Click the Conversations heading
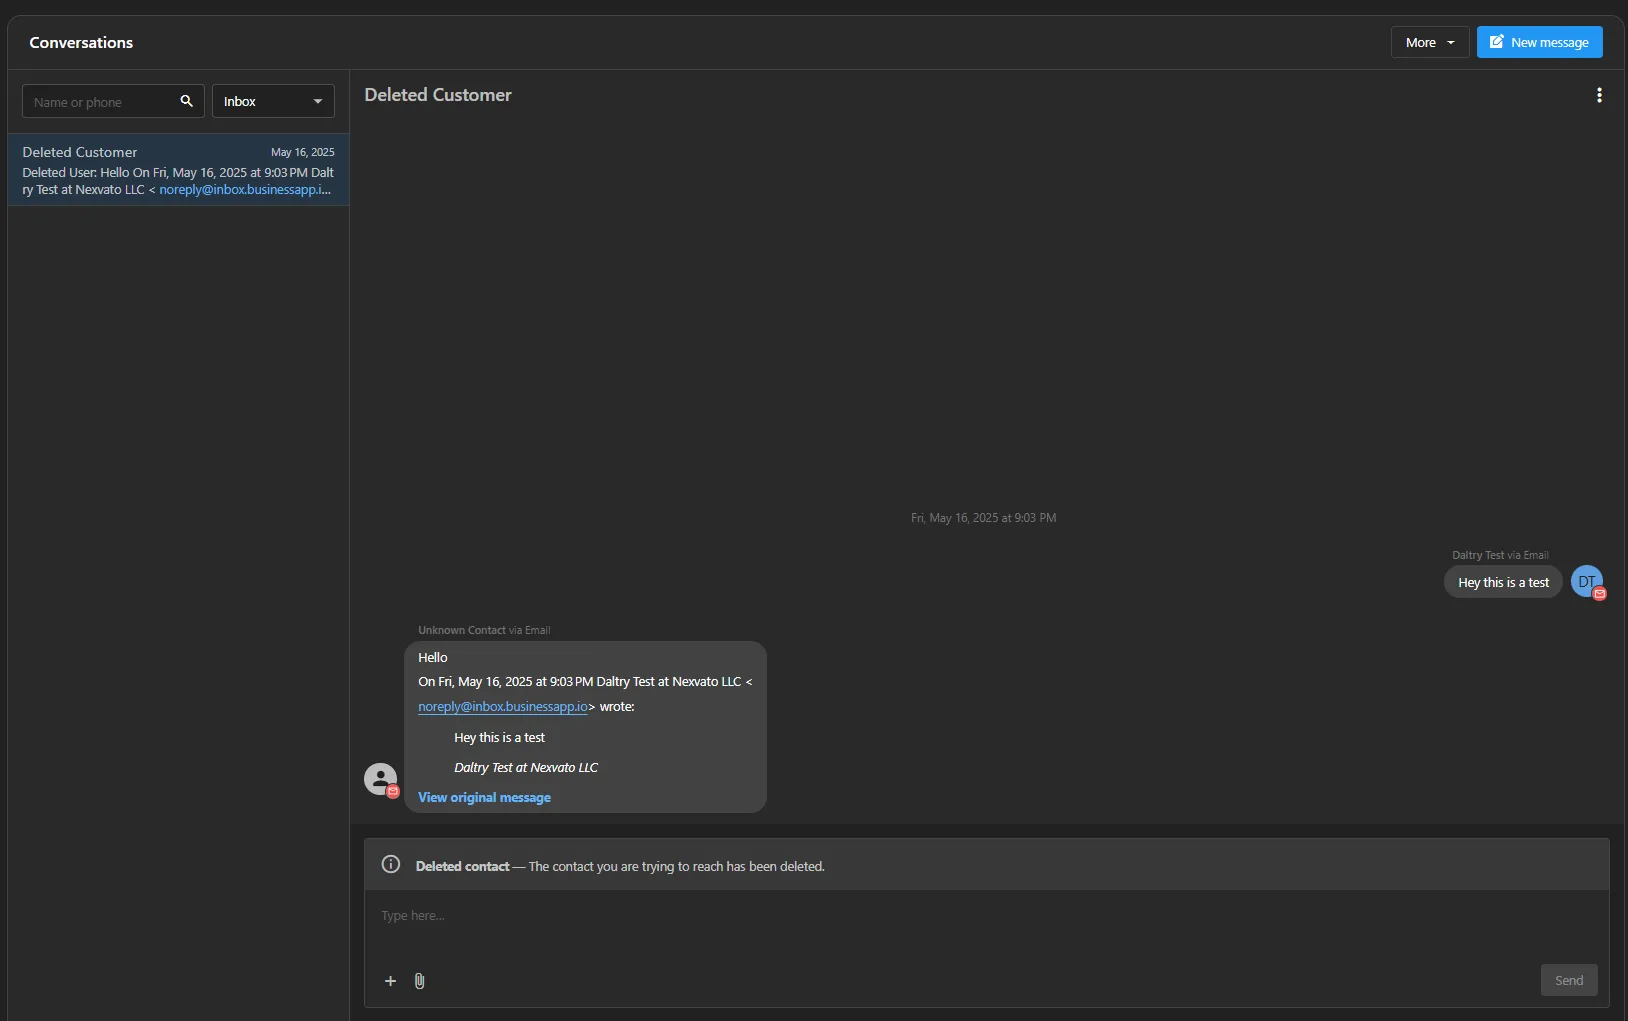Viewport: 1628px width, 1021px height. 82,42
